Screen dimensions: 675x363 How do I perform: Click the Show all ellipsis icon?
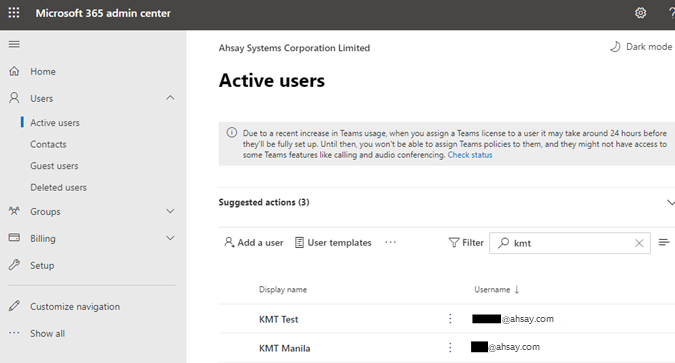click(14, 333)
